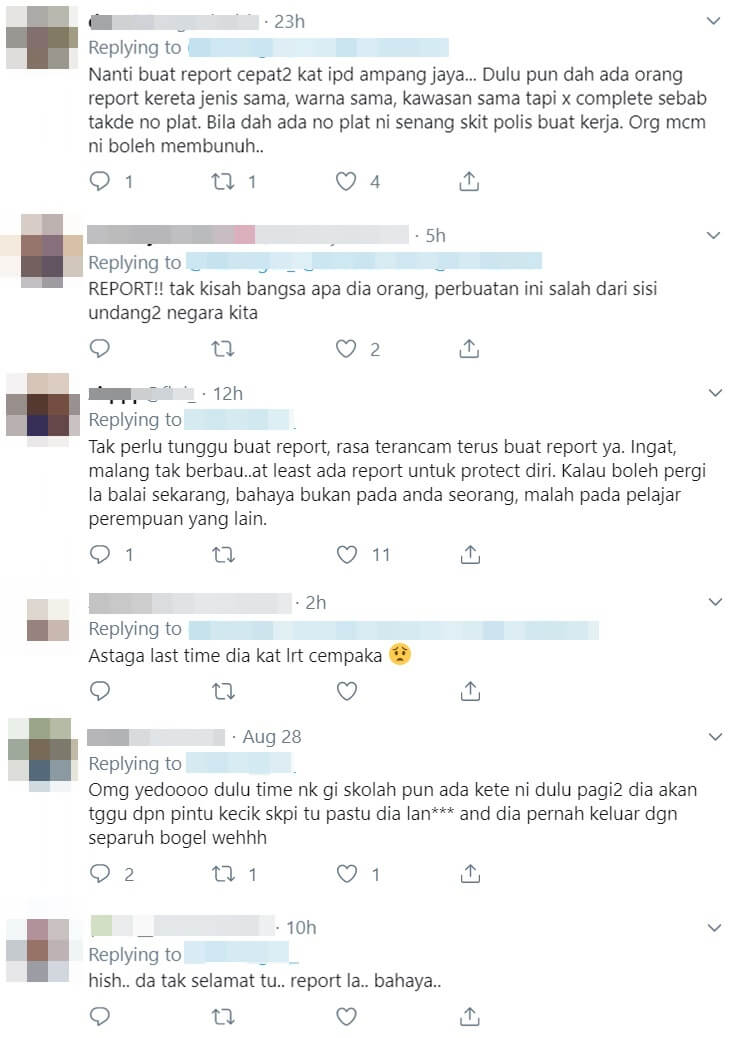The height and width of the screenshot is (1038, 738).
Task: Open the profile avatar of the 5h tweet
Action: tap(42, 251)
